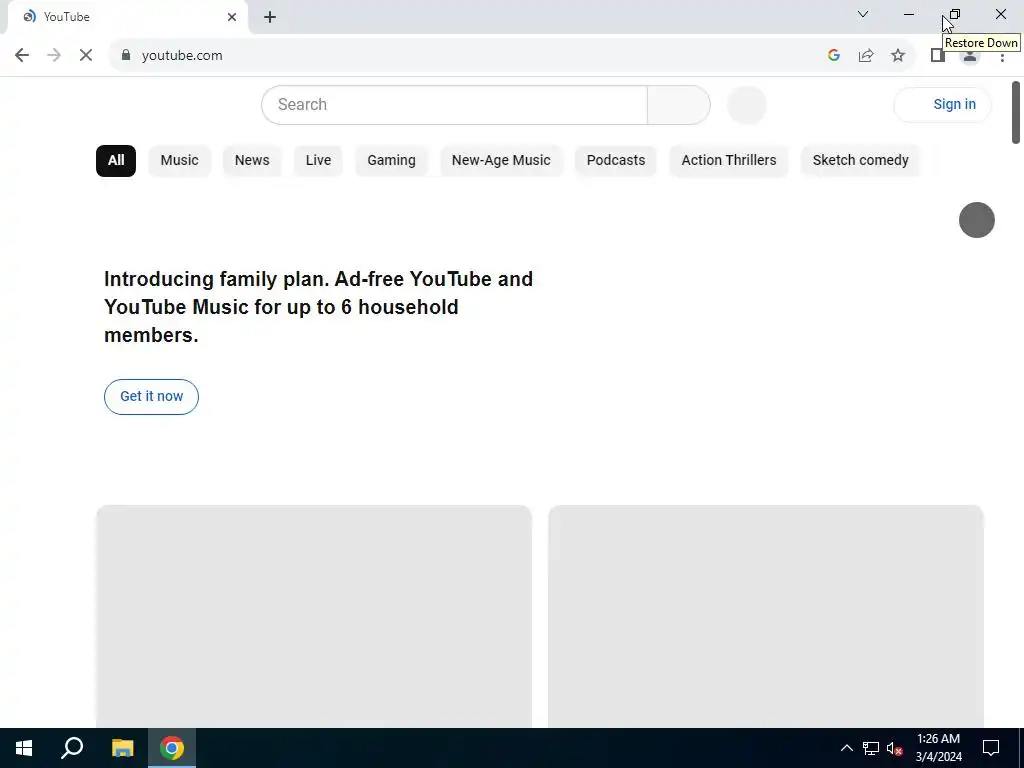Click the family plan promo headline

click(x=319, y=307)
